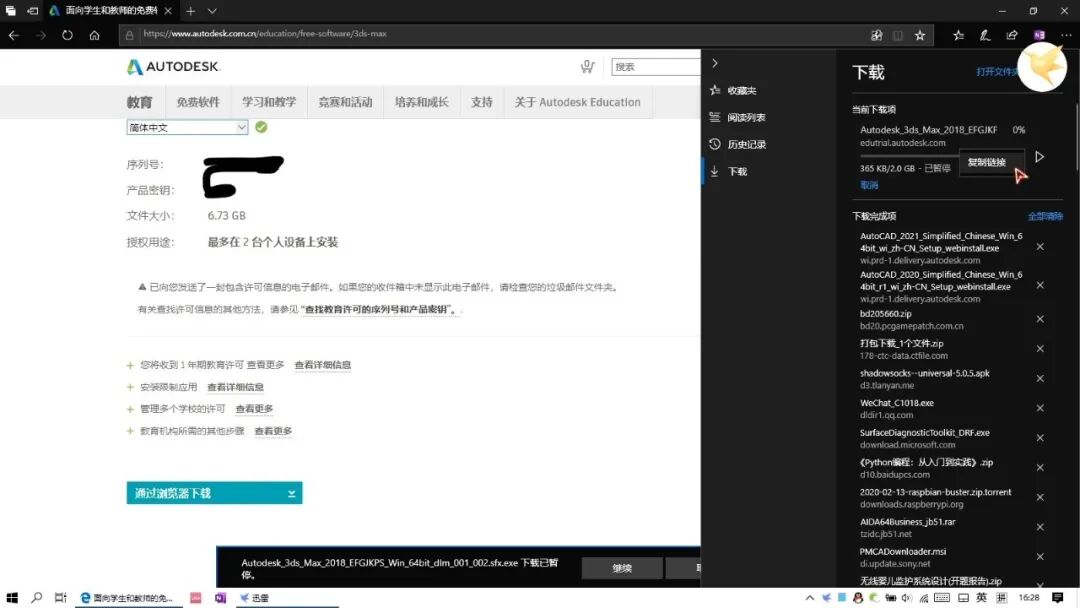Remove bd205660.zip from downloads list
This screenshot has width=1080, height=608.
coord(1040,319)
